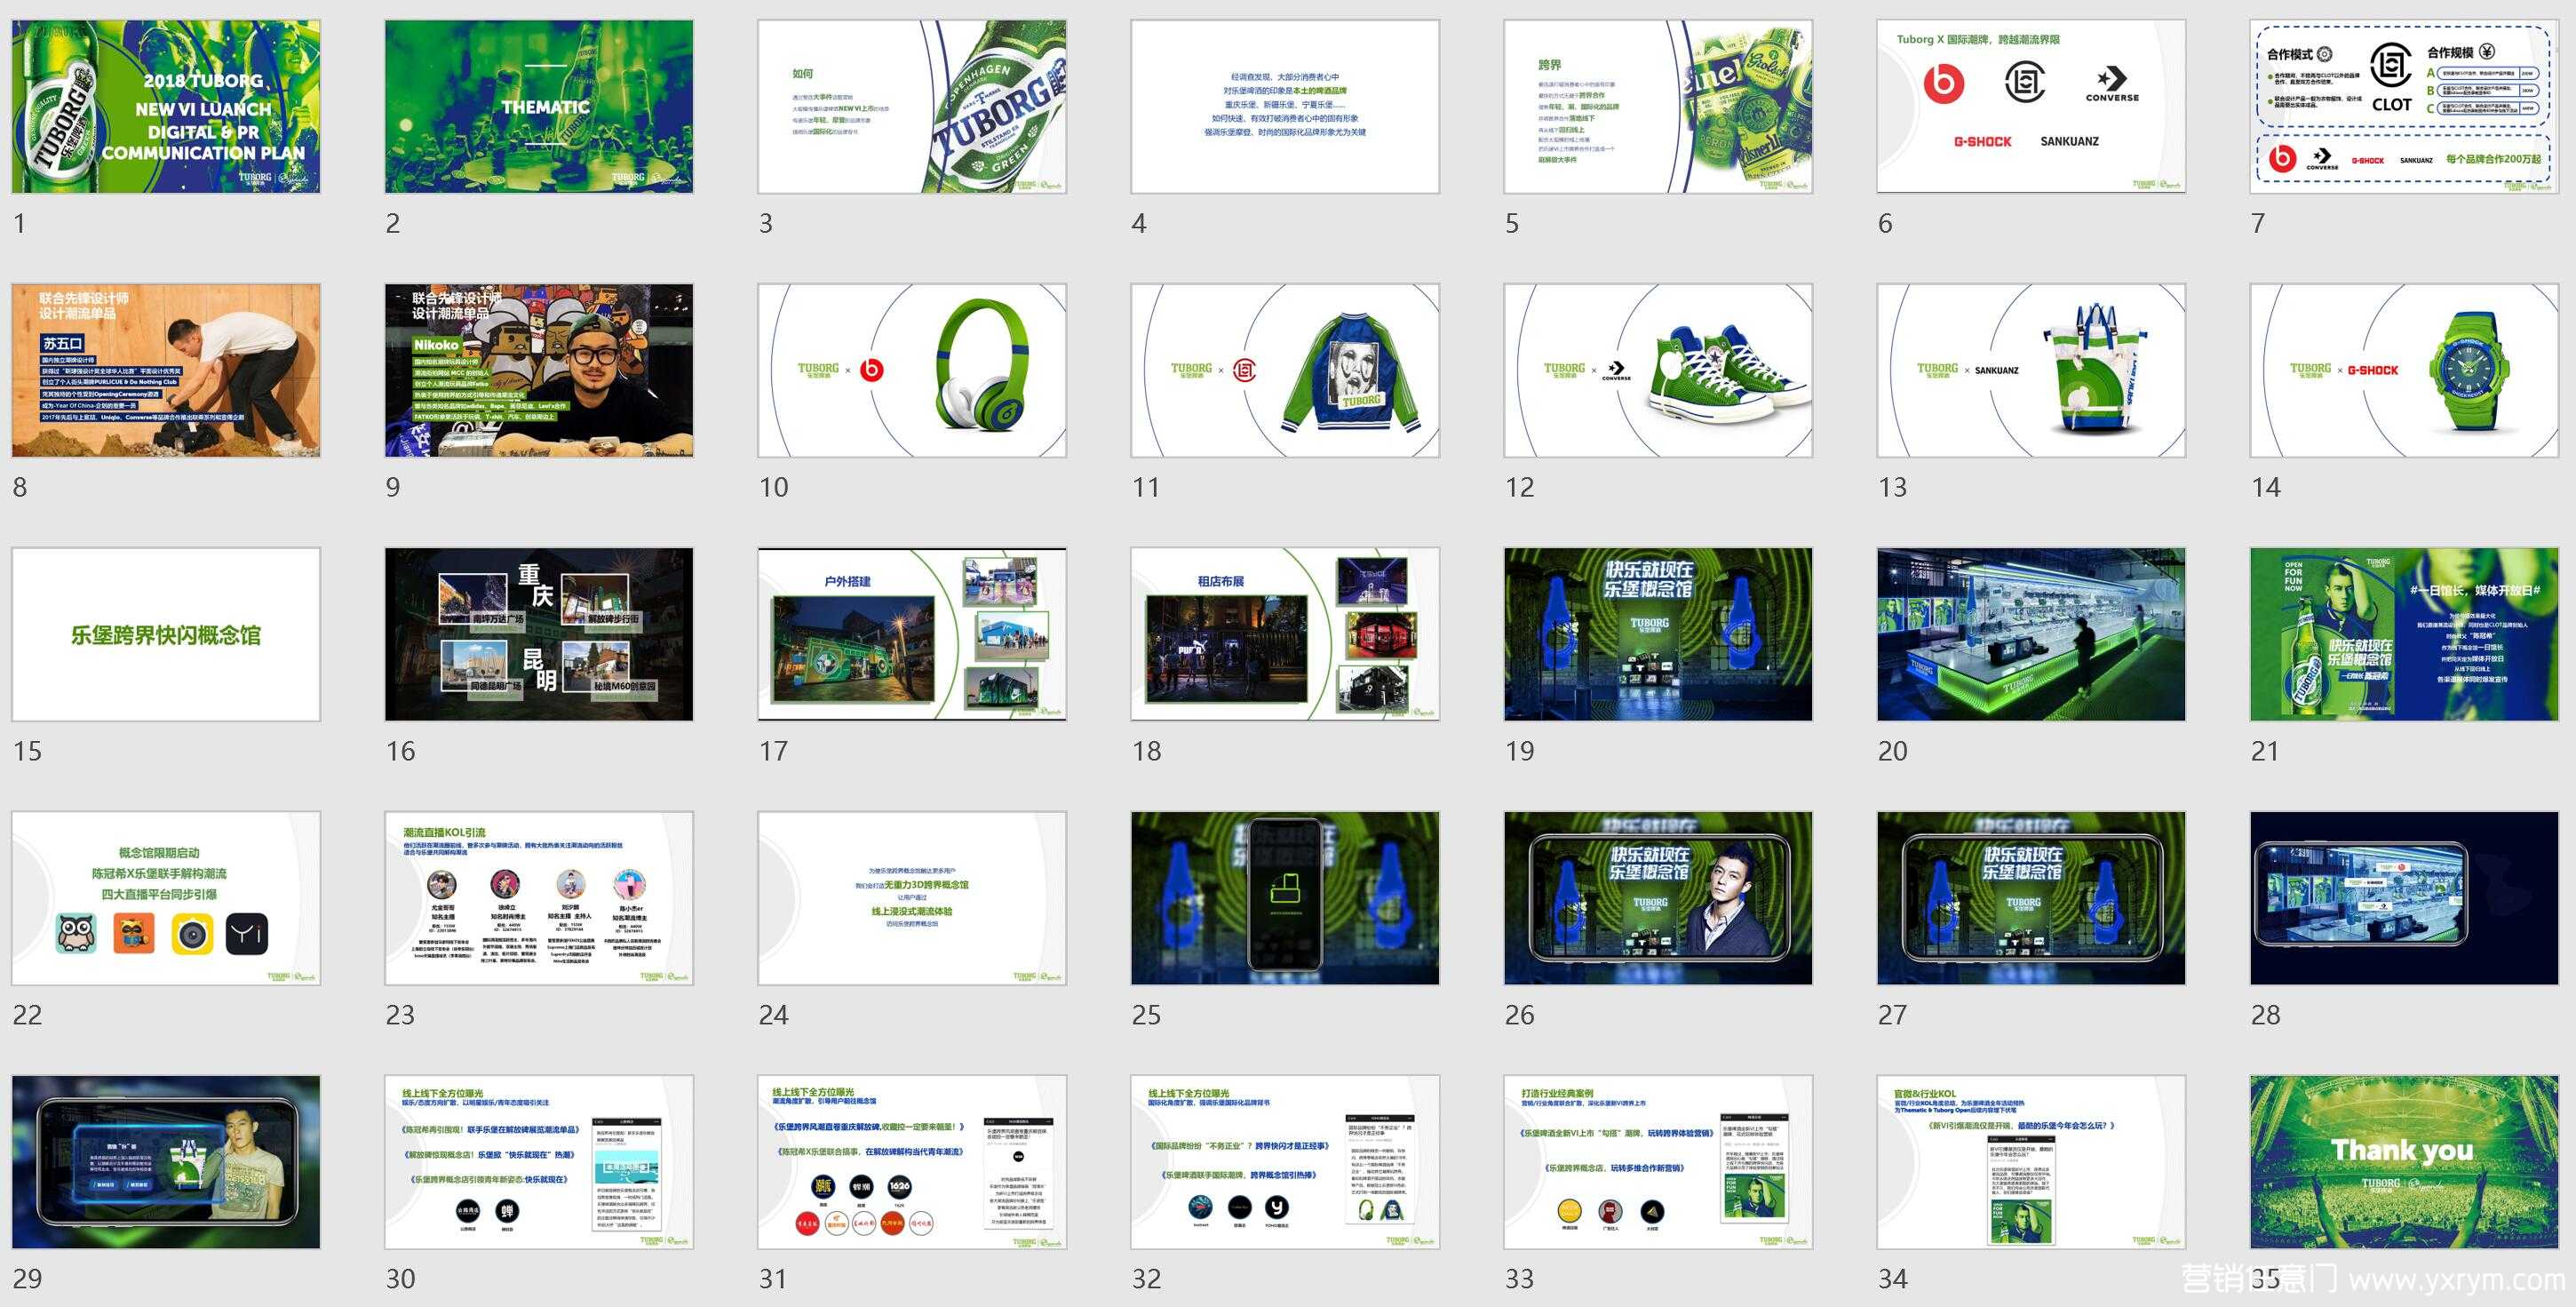Select slide 29 phone with bag product thumbnail

pyautogui.click(x=166, y=1162)
